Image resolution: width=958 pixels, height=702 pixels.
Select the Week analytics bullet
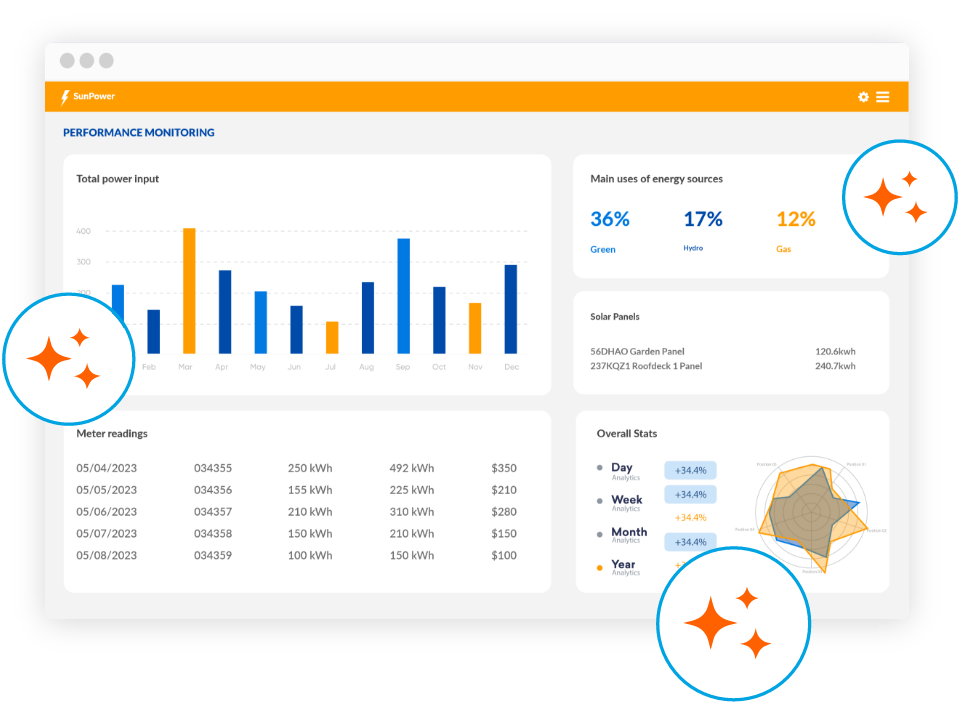600,500
